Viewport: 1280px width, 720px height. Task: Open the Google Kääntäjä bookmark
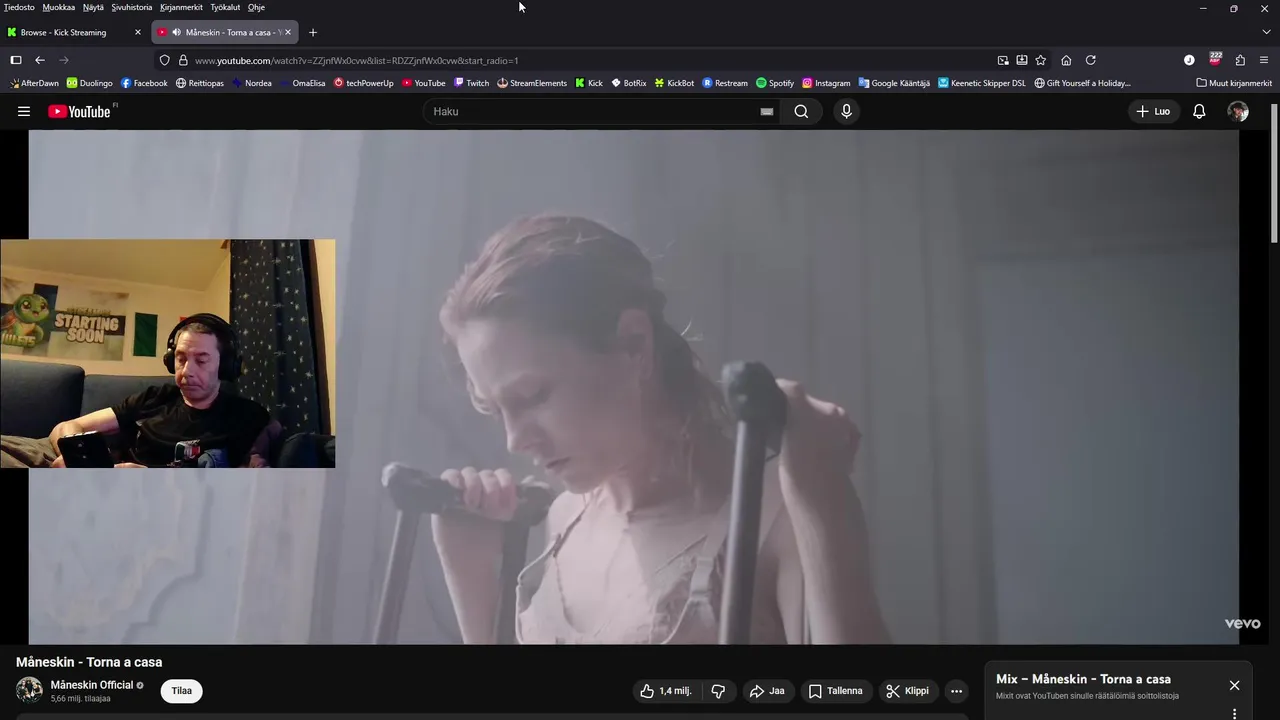pos(894,83)
